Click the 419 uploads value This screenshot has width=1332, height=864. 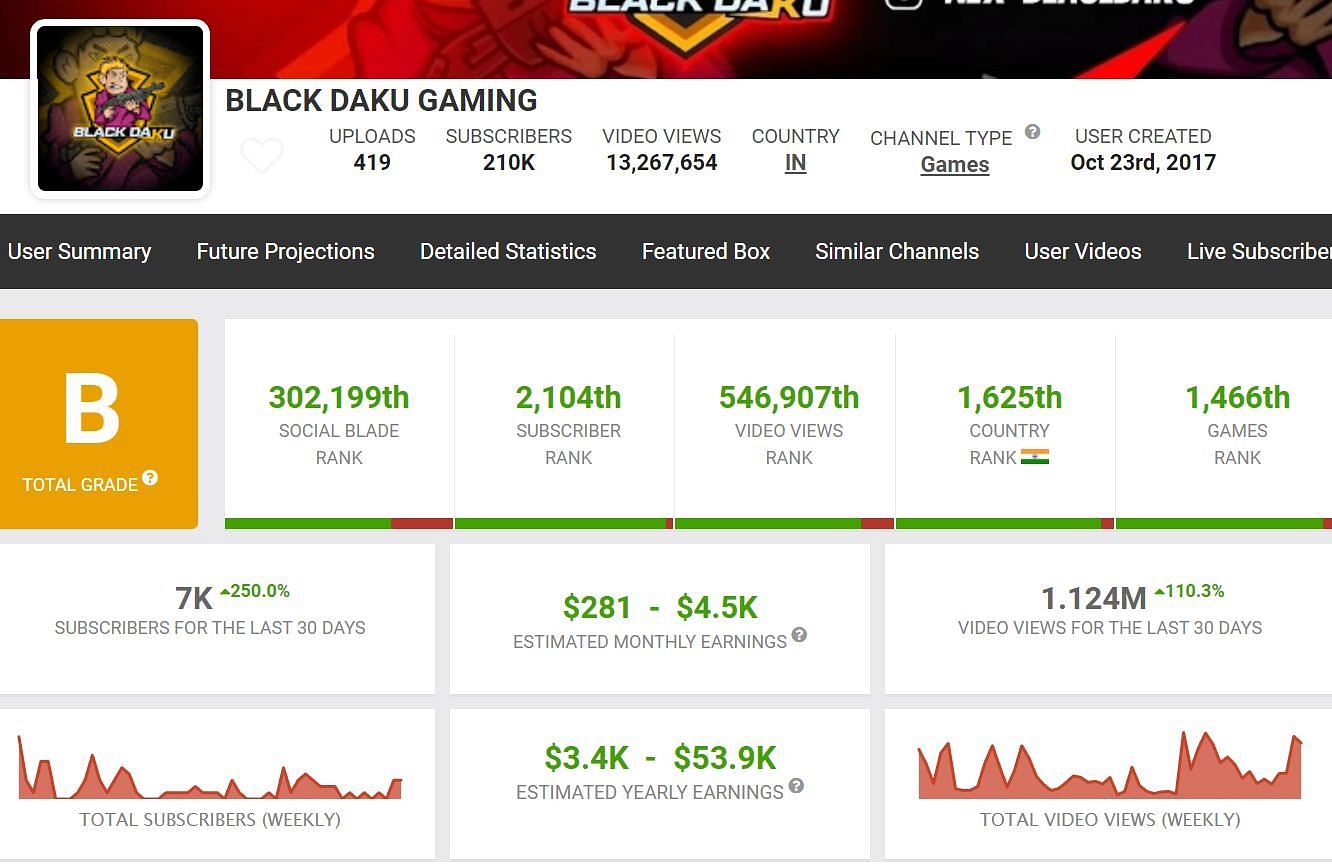coord(372,162)
